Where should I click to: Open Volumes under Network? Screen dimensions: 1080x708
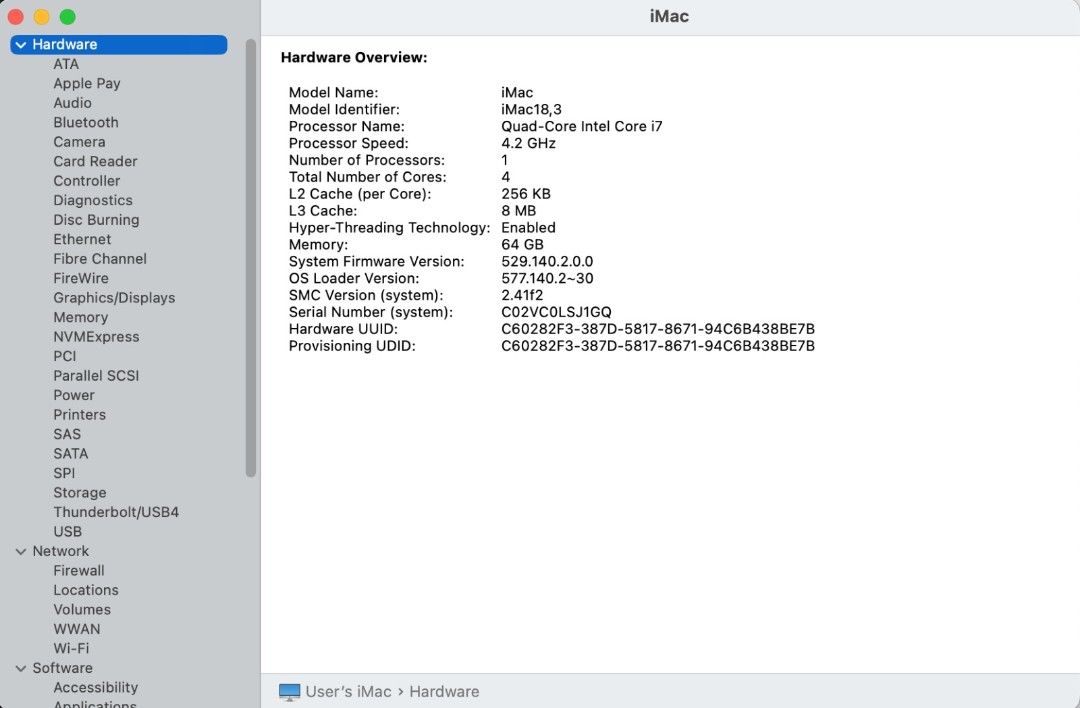click(x=82, y=610)
